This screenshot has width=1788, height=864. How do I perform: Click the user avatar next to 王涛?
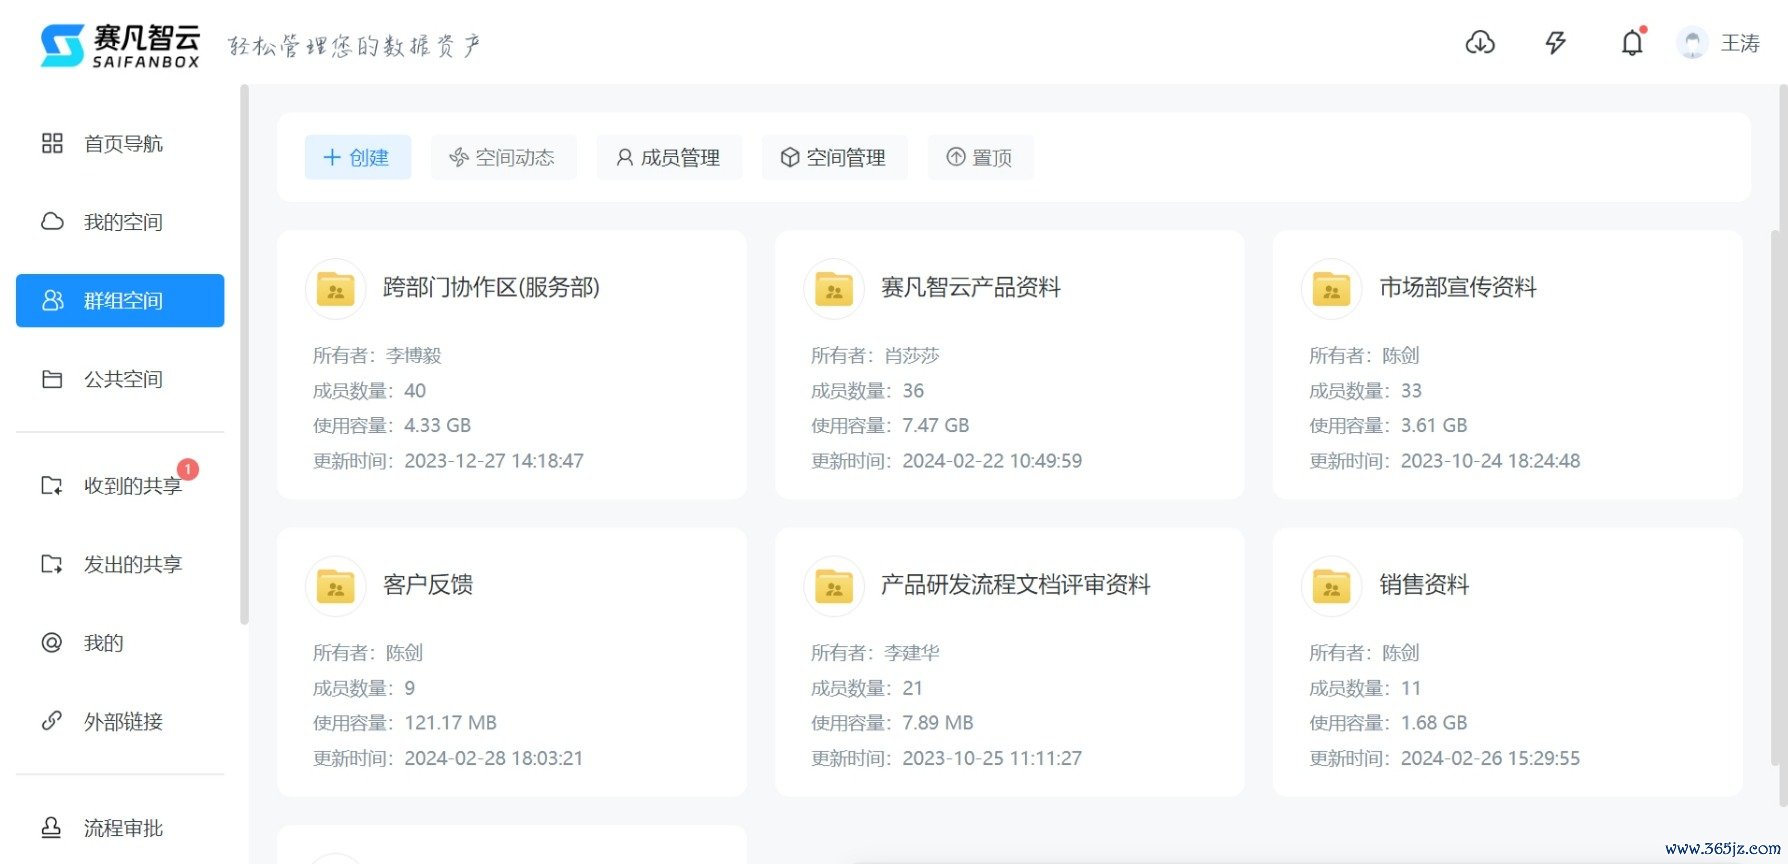(x=1692, y=43)
